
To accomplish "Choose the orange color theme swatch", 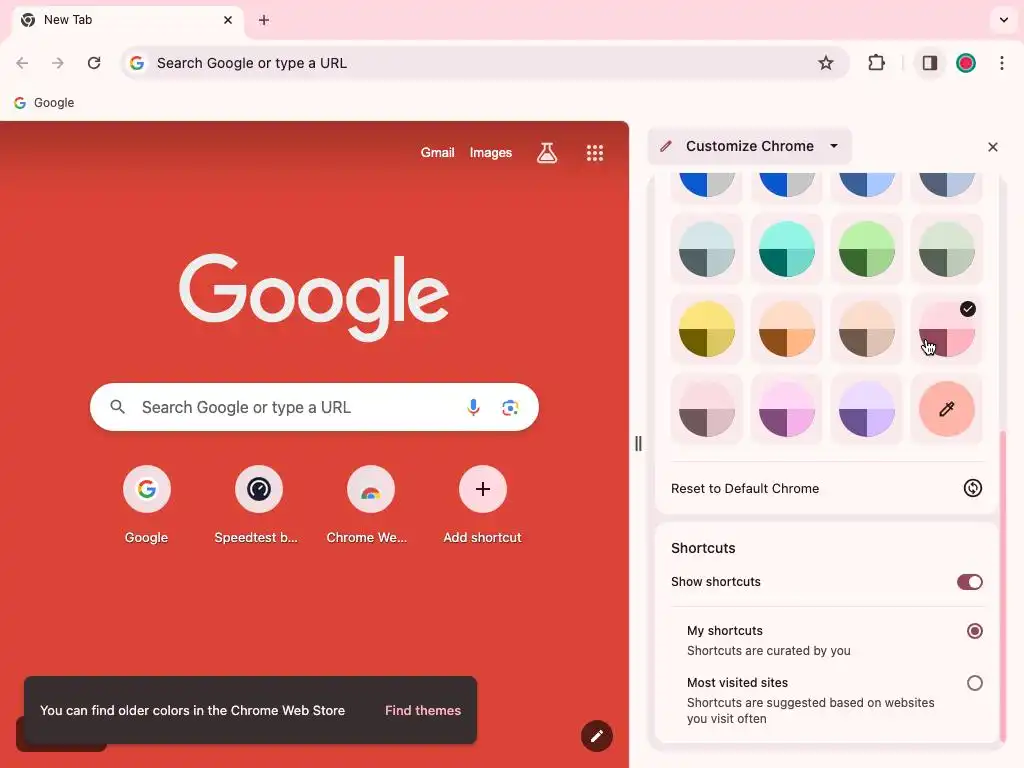I will tap(787, 329).
